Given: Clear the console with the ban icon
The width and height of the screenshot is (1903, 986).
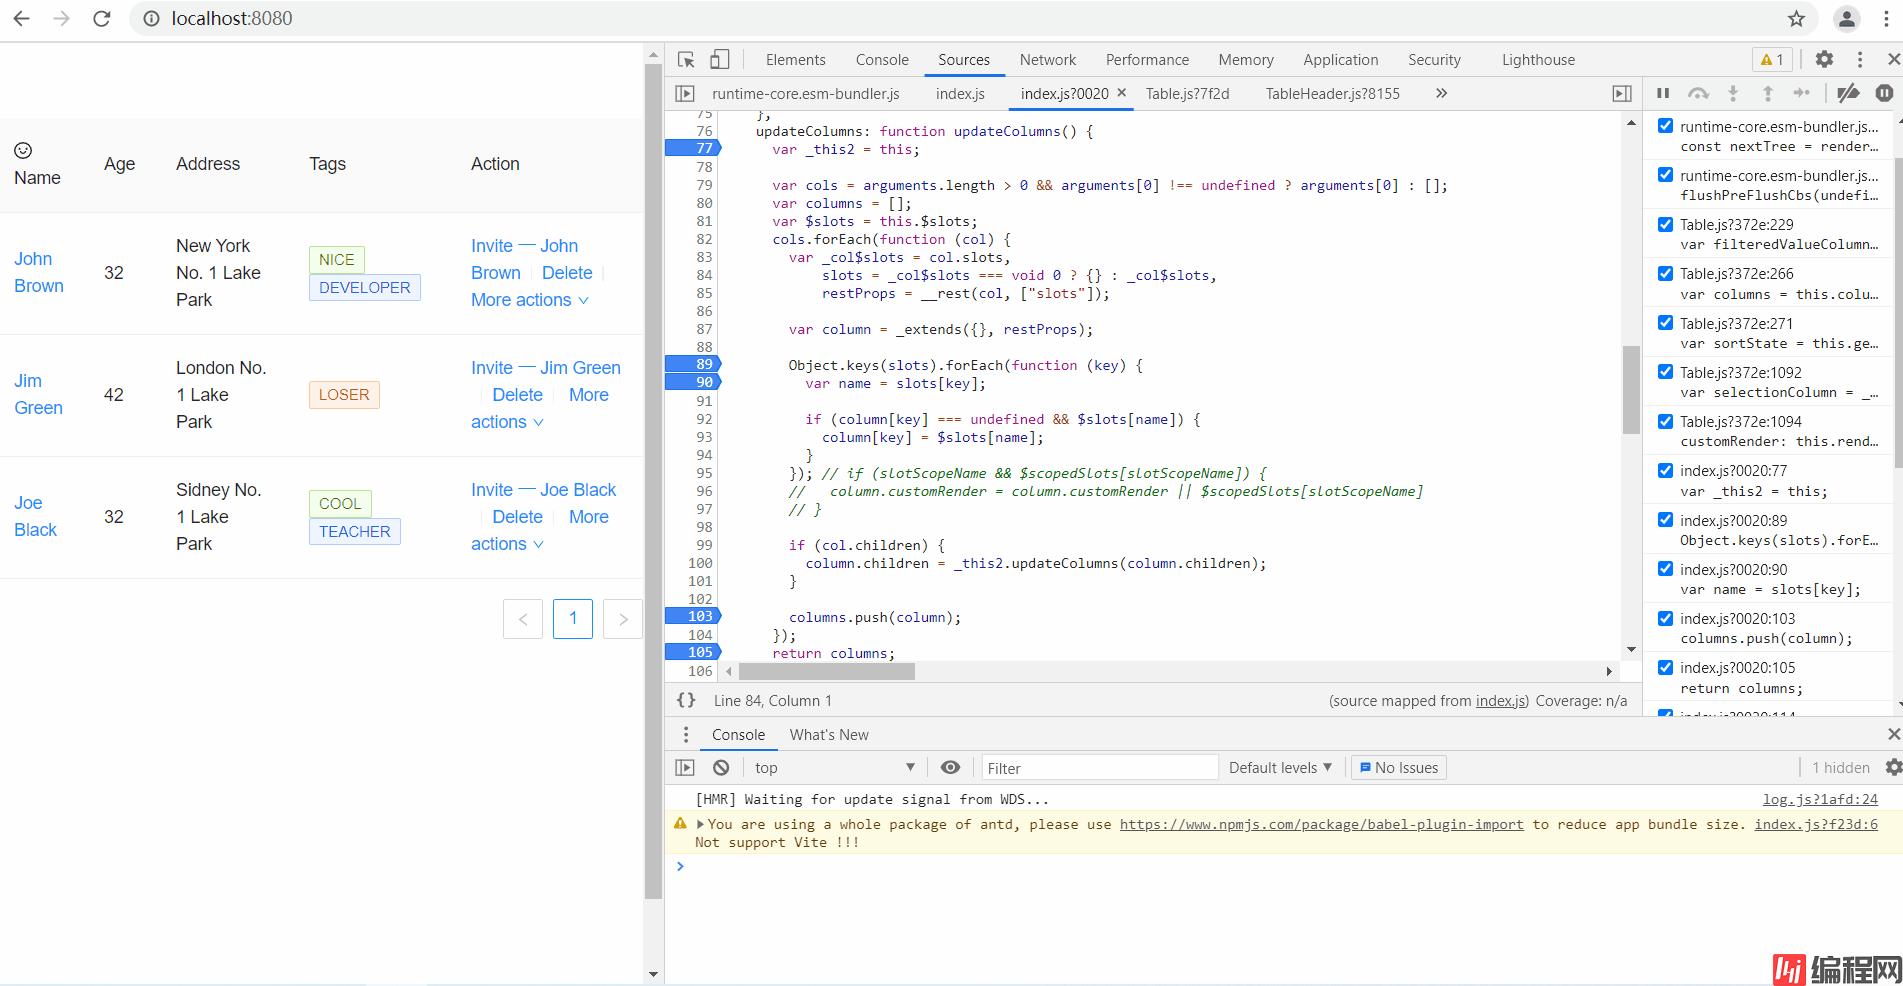Looking at the screenshot, I should click(721, 768).
